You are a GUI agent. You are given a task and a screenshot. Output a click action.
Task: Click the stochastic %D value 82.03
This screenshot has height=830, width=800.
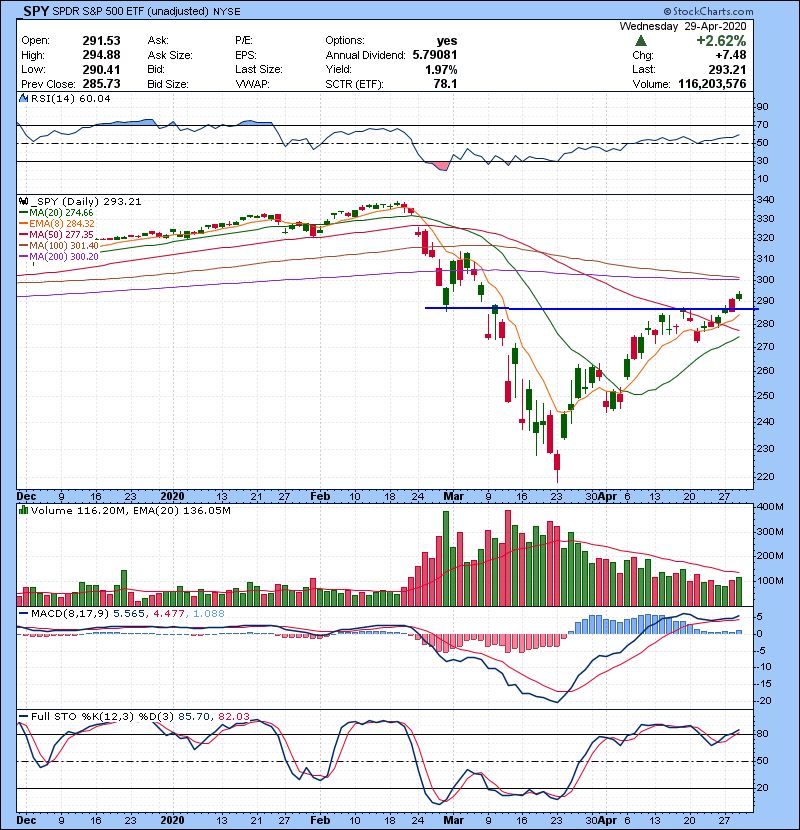233,717
